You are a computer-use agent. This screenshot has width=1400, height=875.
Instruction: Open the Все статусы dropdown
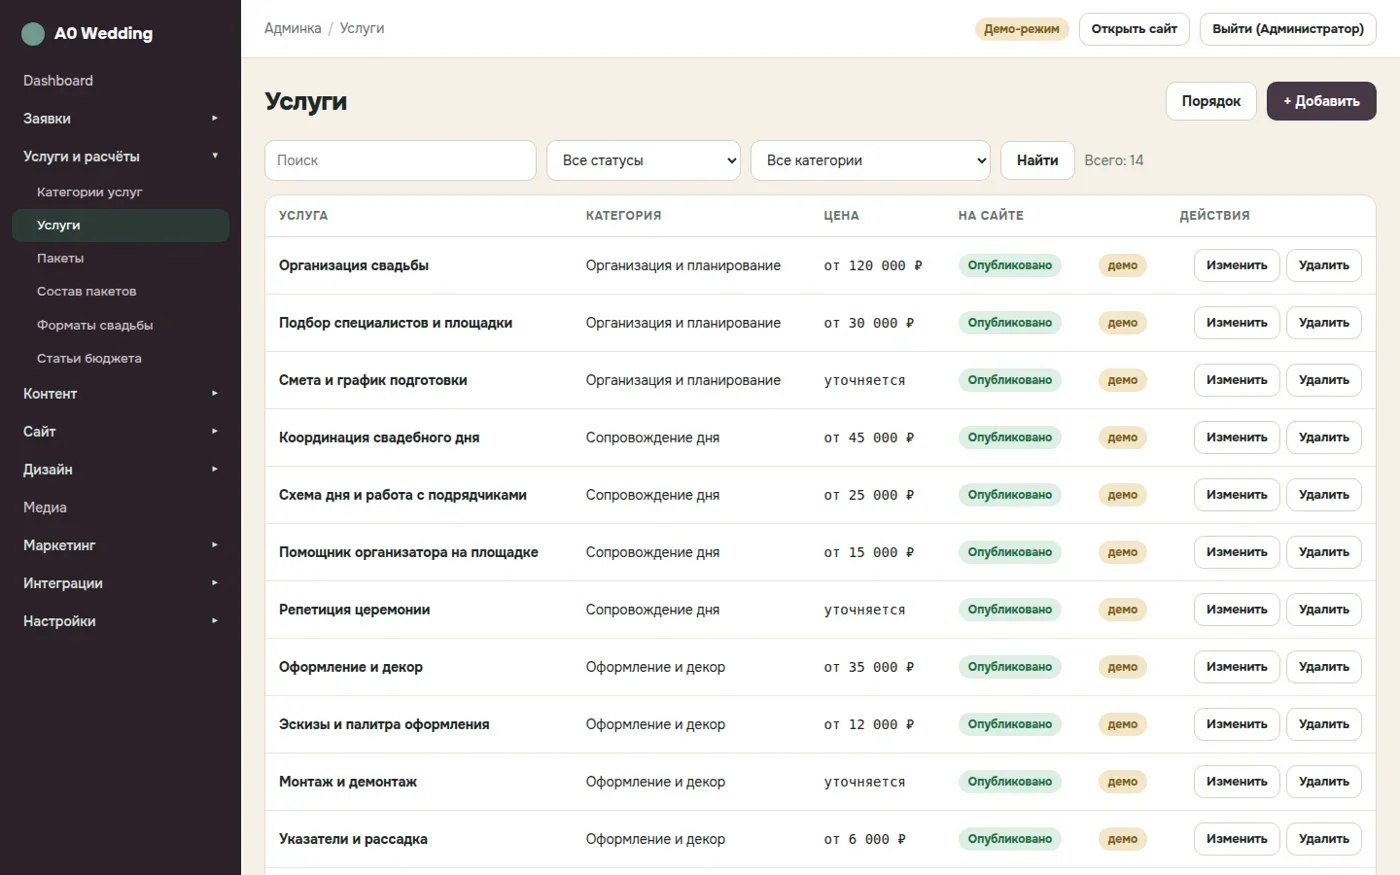pyautogui.click(x=643, y=160)
